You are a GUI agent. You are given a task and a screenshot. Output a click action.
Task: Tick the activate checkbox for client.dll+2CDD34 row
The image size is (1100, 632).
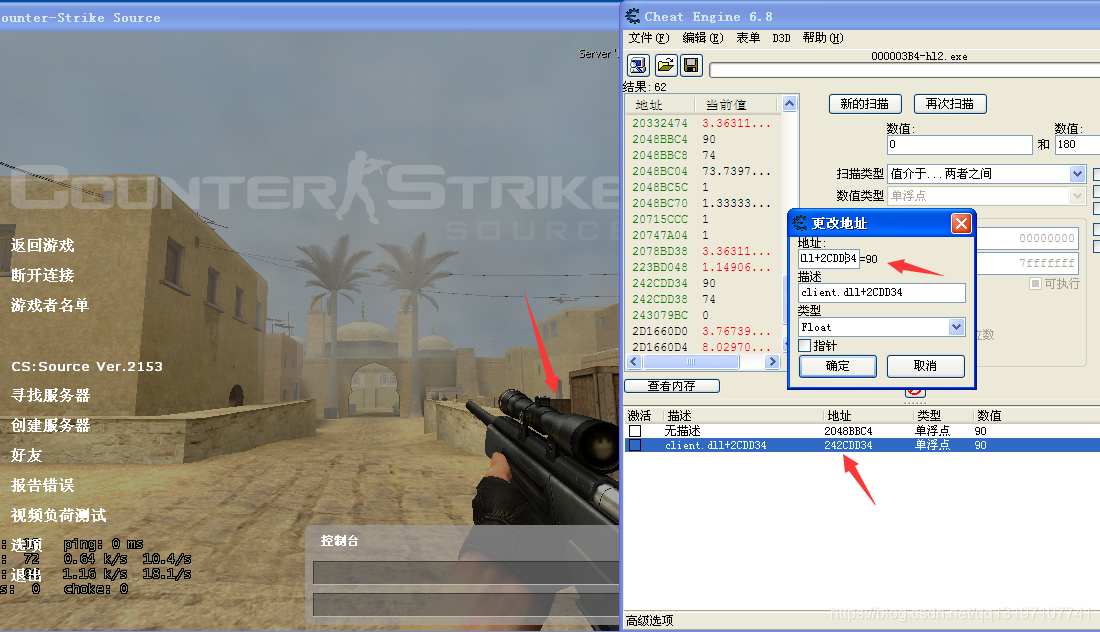(635, 445)
